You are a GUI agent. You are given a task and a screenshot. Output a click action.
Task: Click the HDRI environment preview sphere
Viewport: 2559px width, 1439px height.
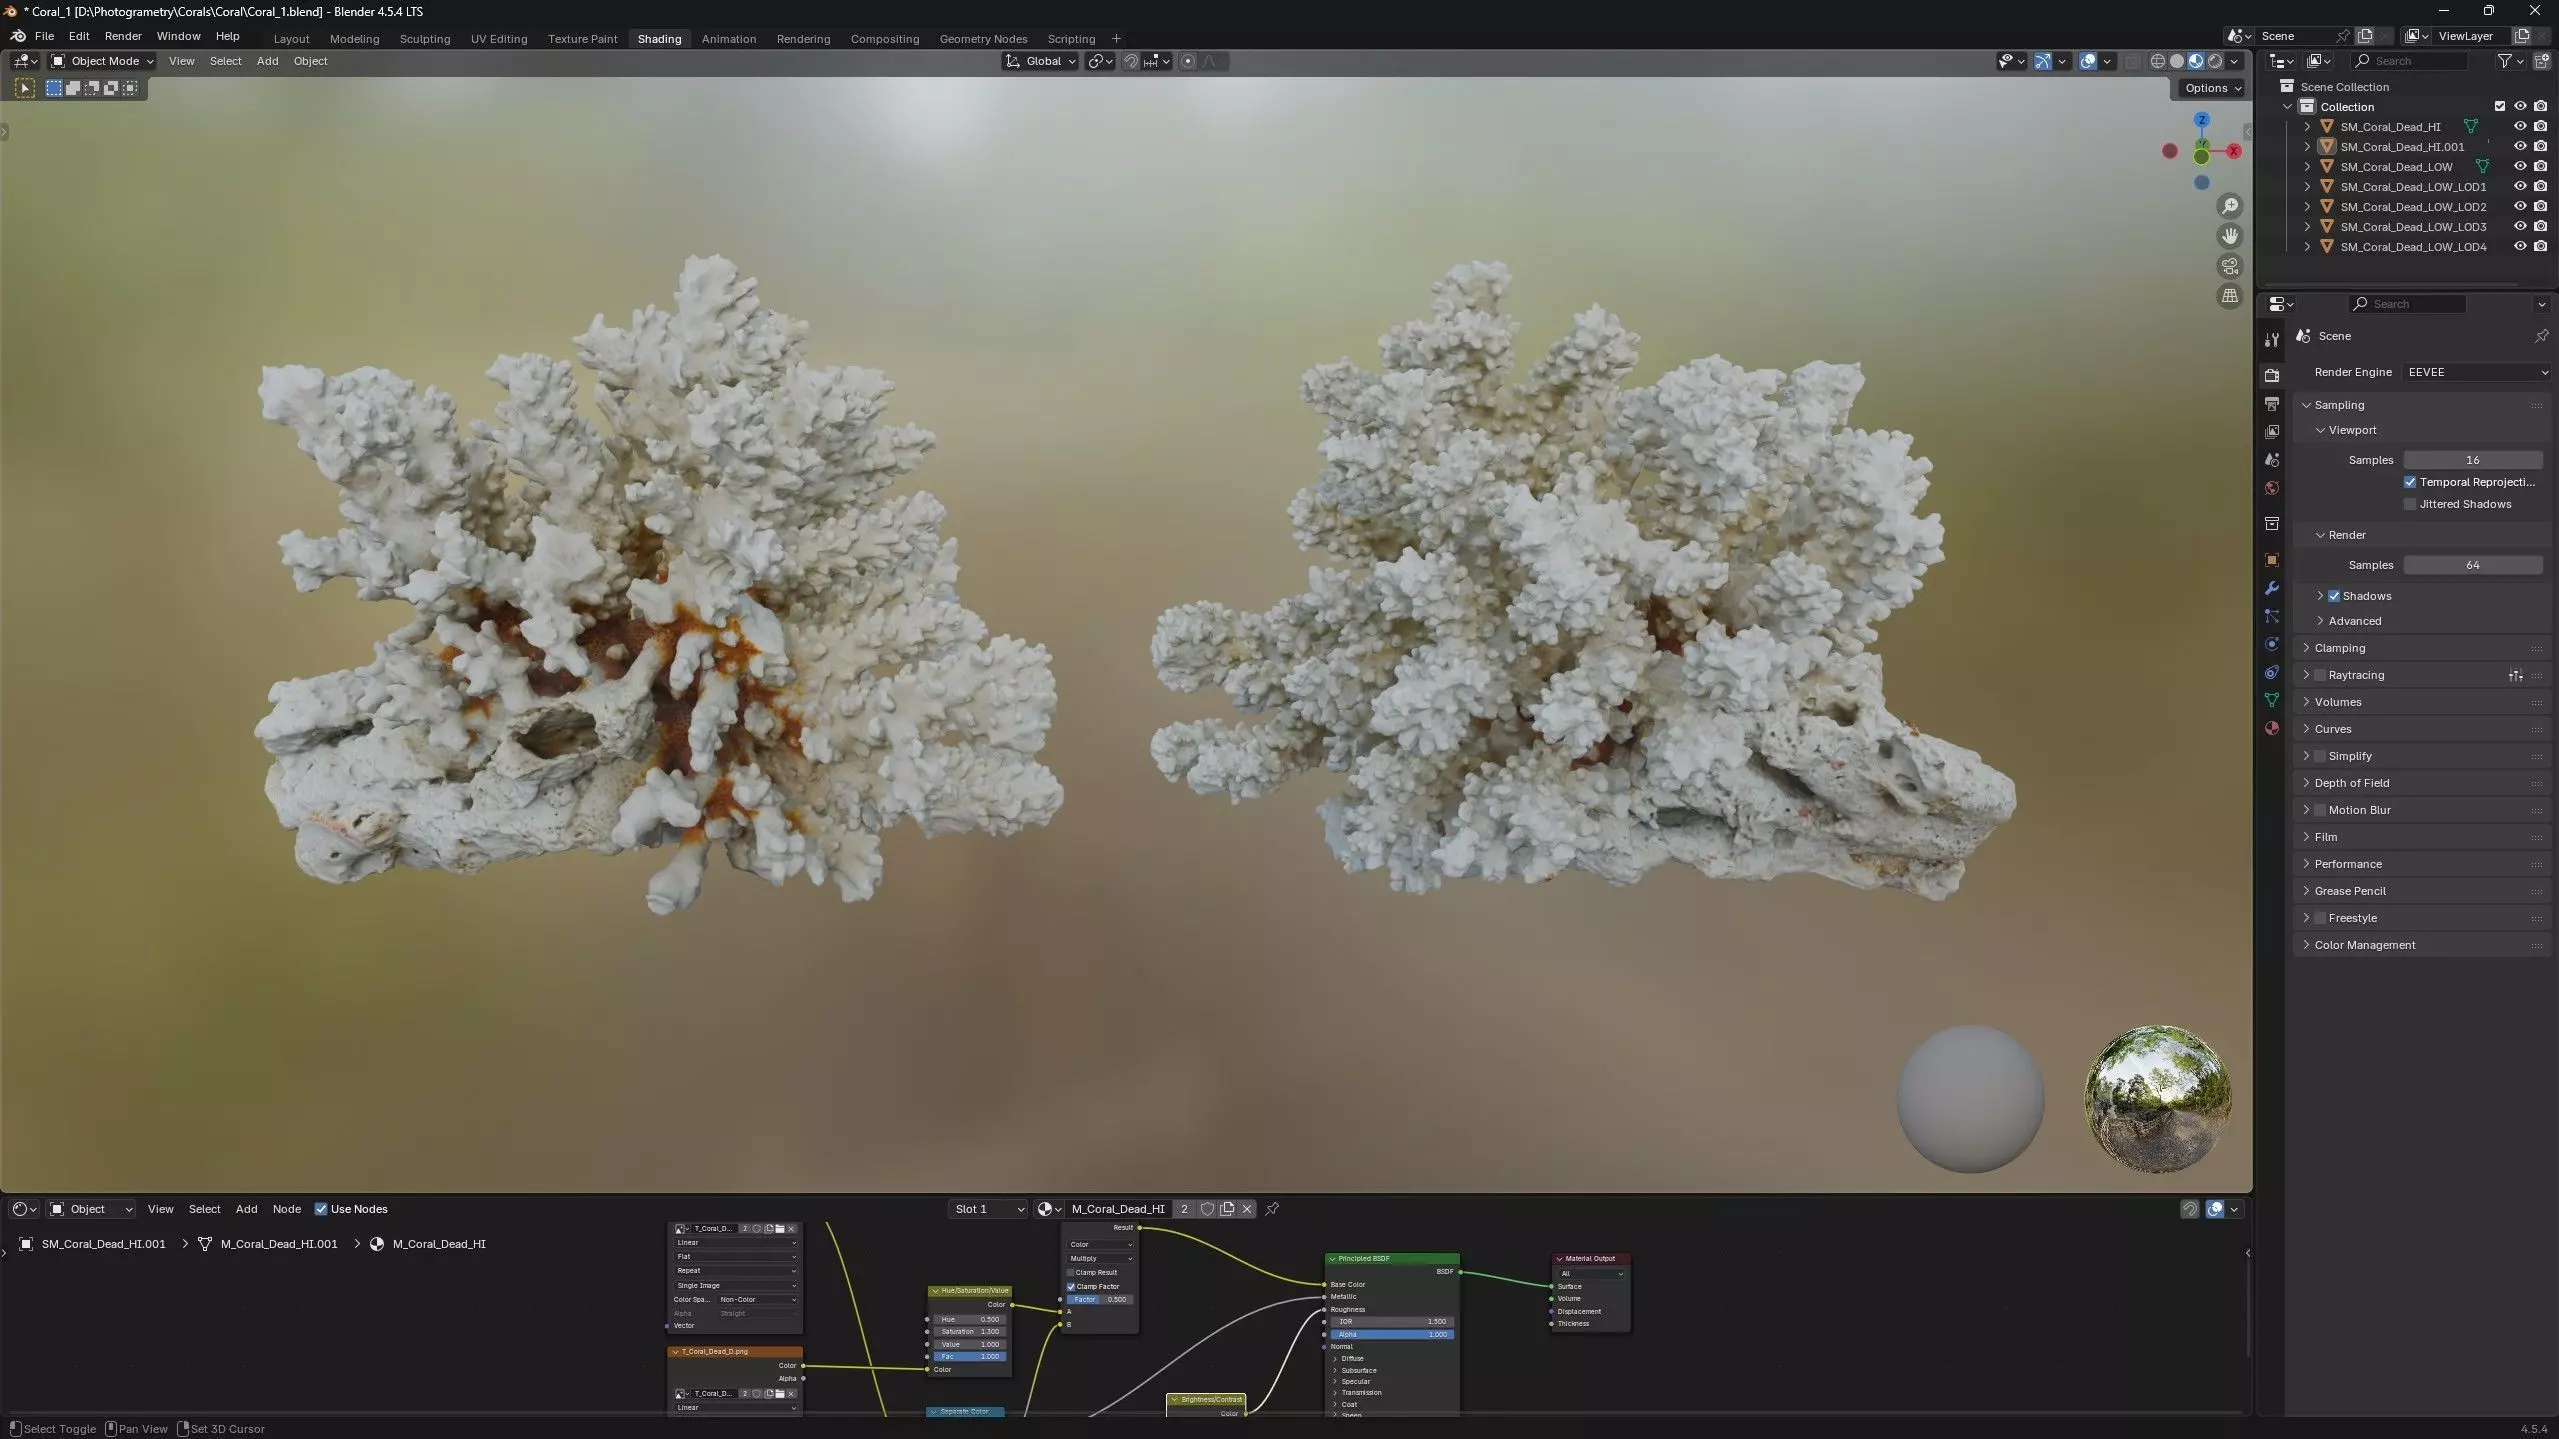(x=2157, y=1099)
